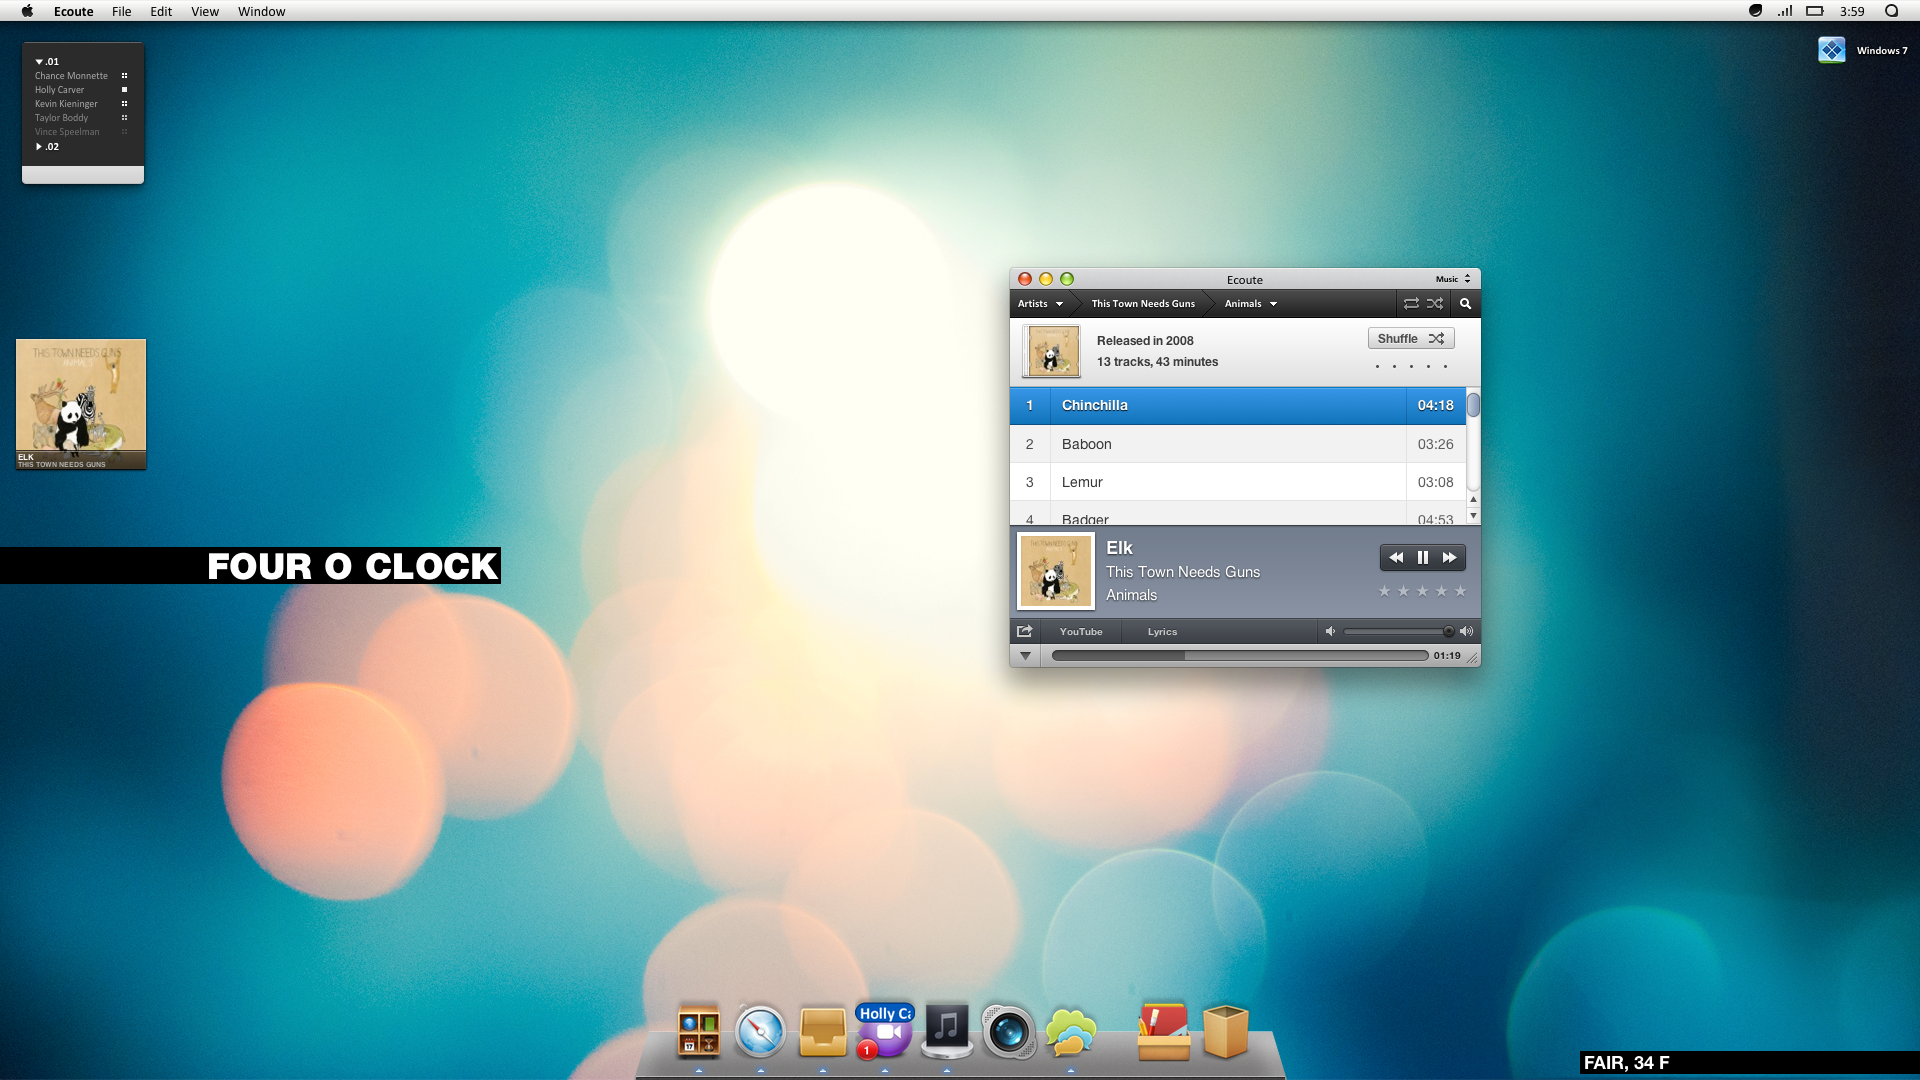Click the fifth album rating dot
The height and width of the screenshot is (1080, 1920).
point(1445,367)
